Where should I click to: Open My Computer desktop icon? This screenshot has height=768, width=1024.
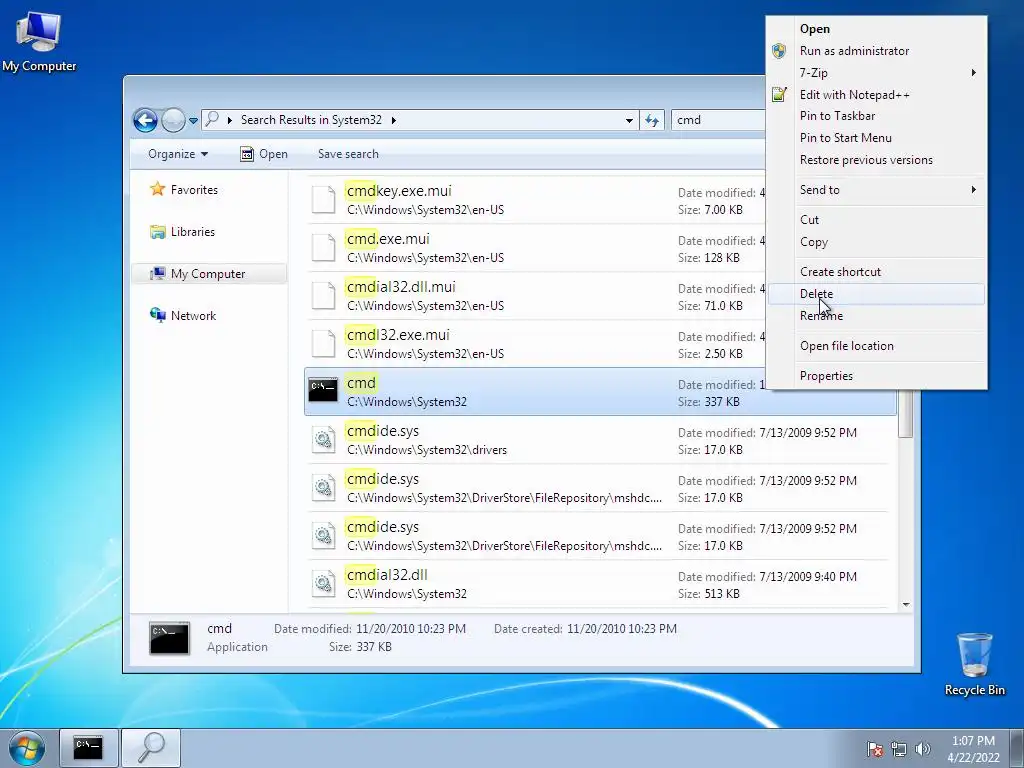pyautogui.click(x=39, y=42)
